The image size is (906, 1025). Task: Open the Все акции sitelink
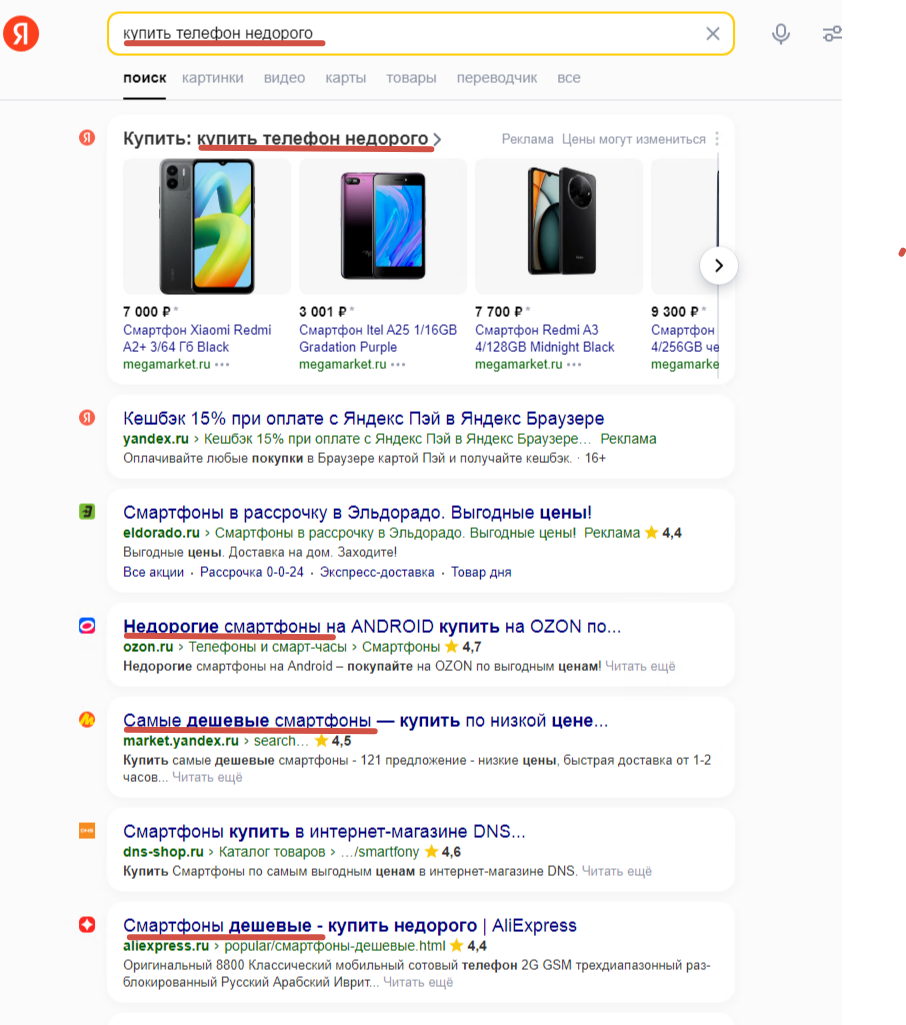154,572
